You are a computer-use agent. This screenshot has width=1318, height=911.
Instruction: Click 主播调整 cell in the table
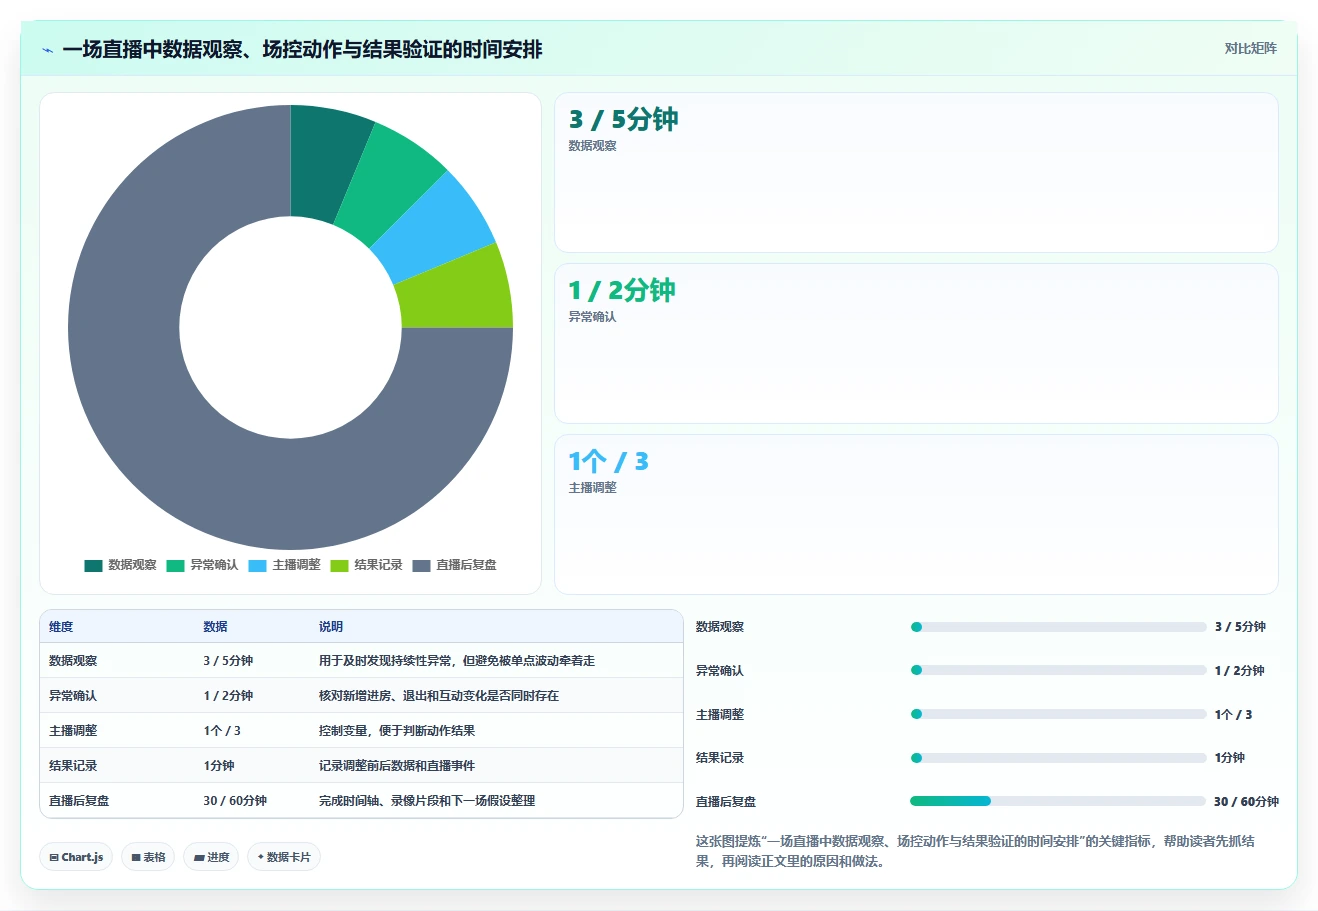73,731
